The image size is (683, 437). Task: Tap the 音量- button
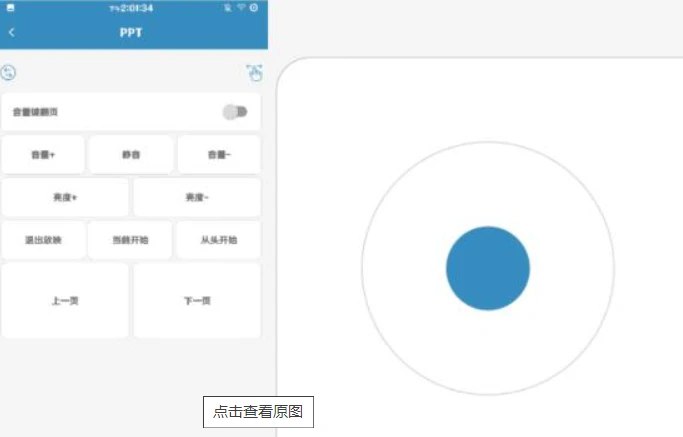click(x=219, y=155)
